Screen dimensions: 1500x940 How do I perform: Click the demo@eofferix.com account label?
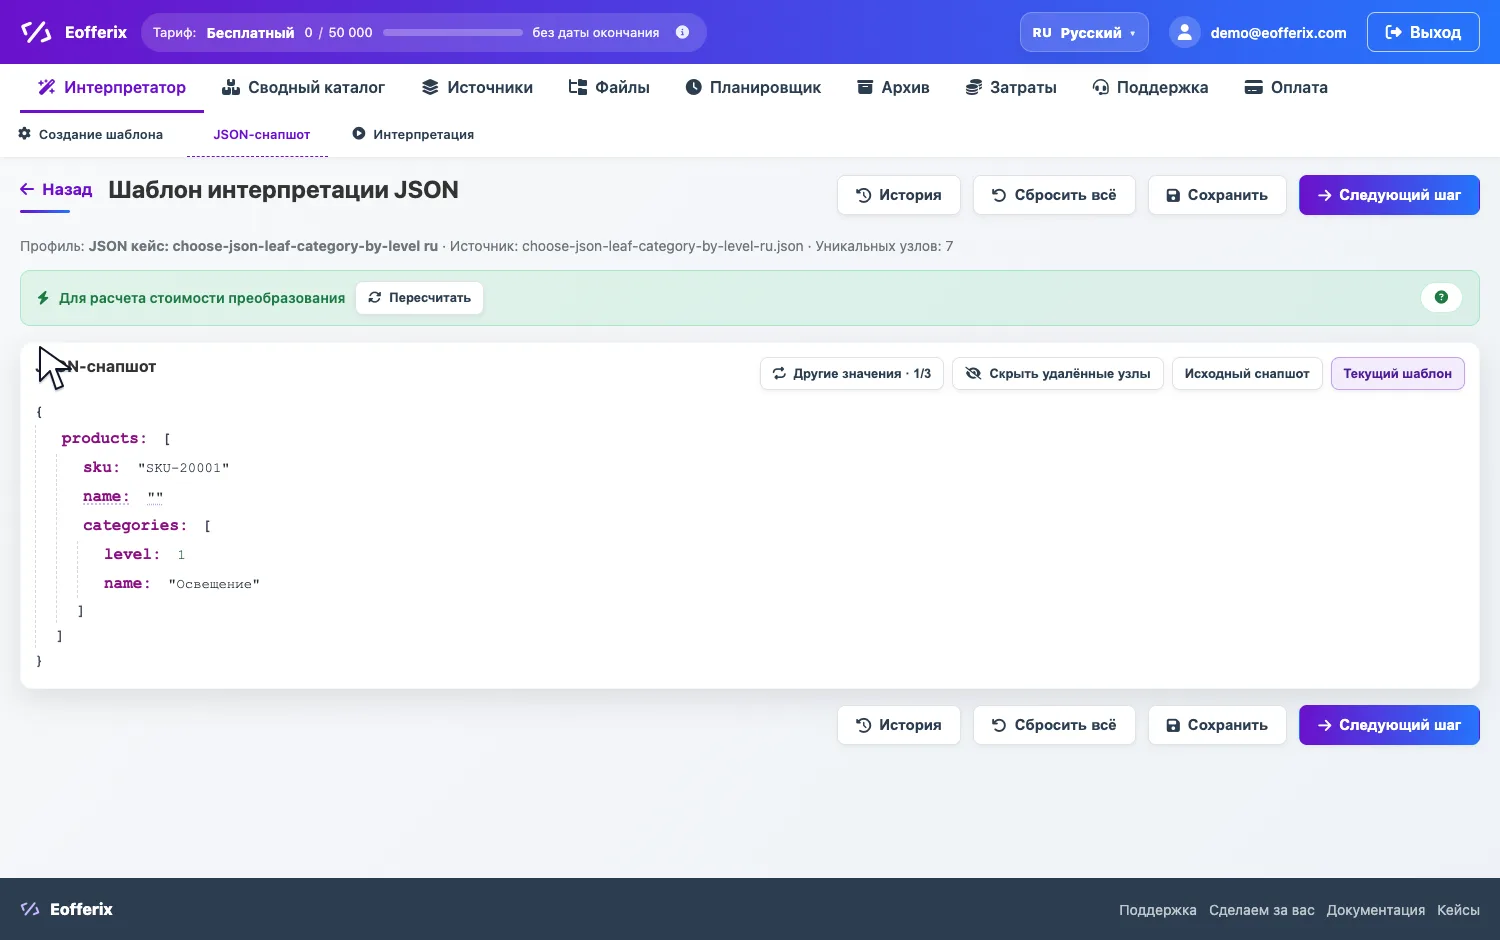coord(1278,32)
